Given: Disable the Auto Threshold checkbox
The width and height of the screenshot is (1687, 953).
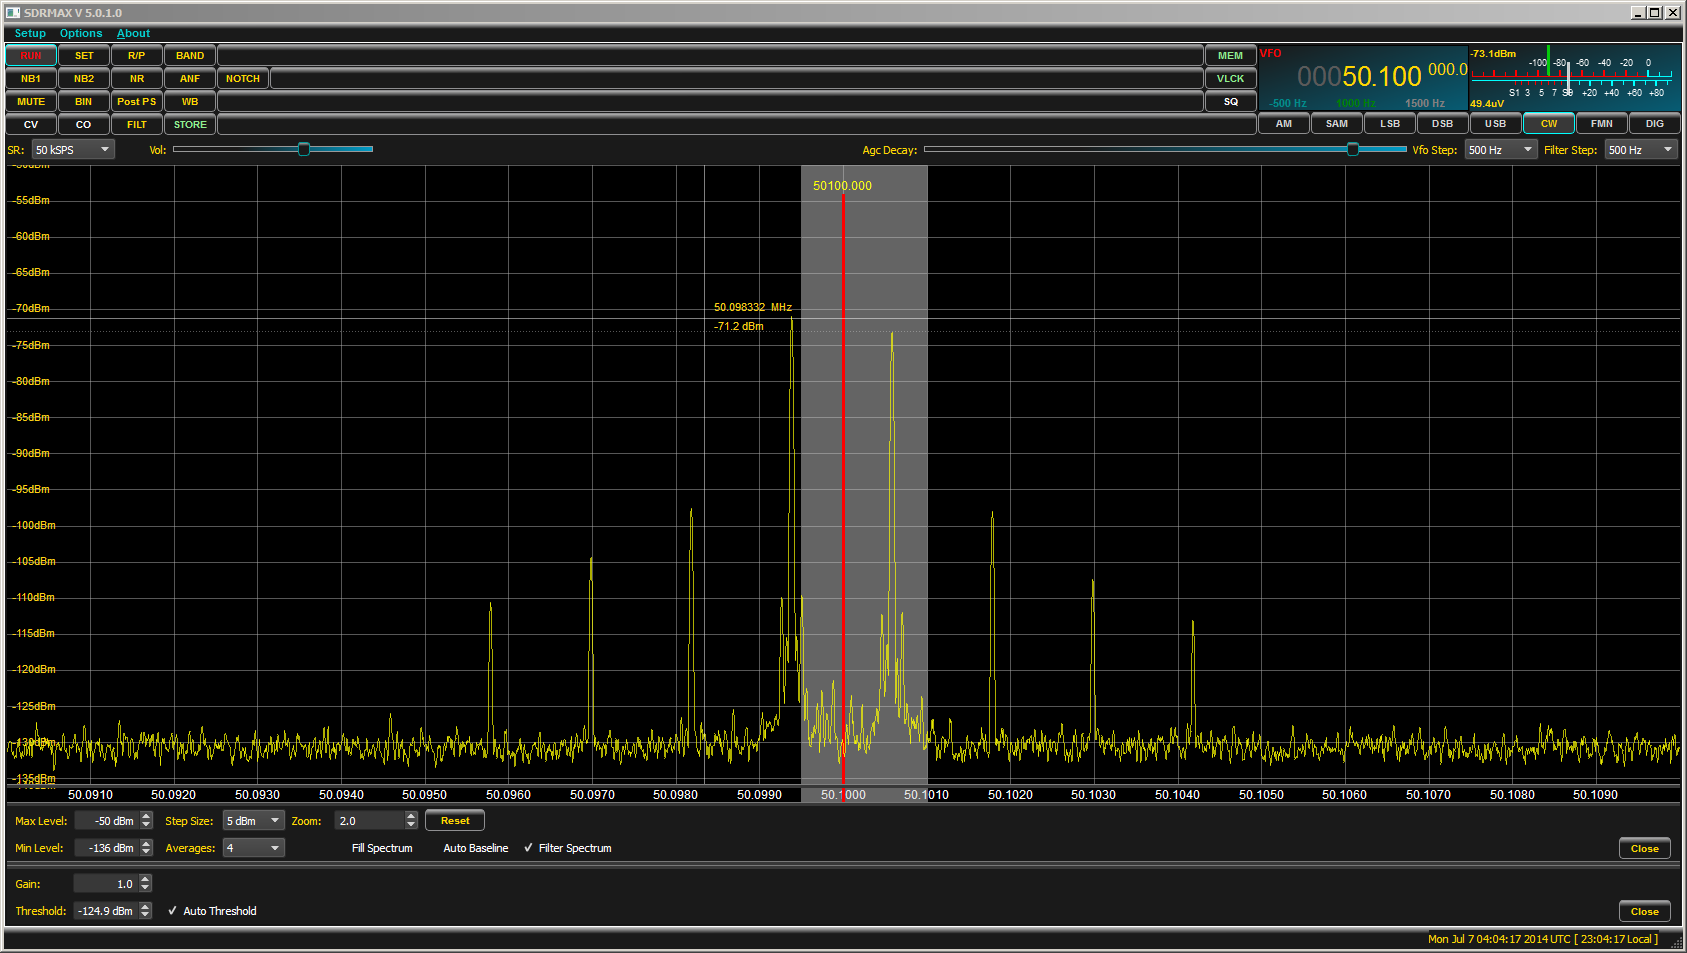Looking at the screenshot, I should 173,911.
